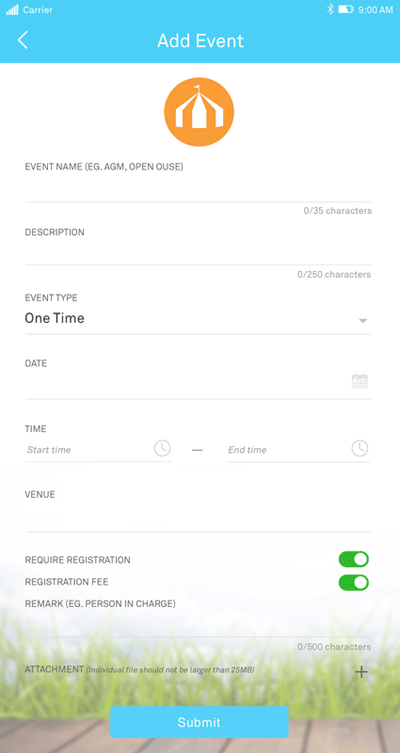Expand the Event Type dropdown arrow
Screen dimensions: 400x753
click(363, 321)
